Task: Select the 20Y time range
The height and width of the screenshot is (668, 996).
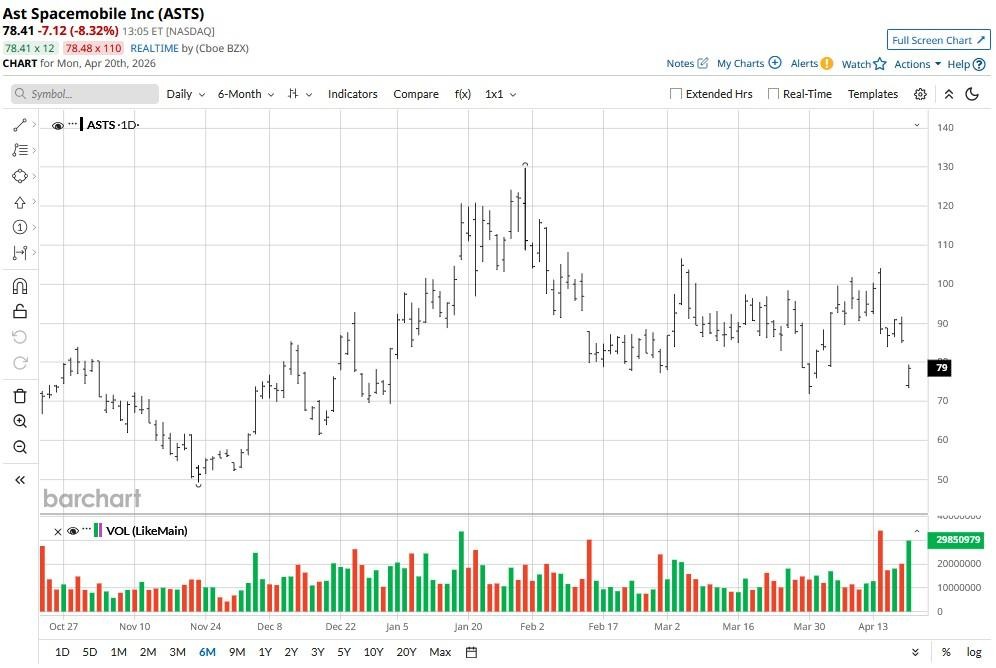Action: click(406, 652)
